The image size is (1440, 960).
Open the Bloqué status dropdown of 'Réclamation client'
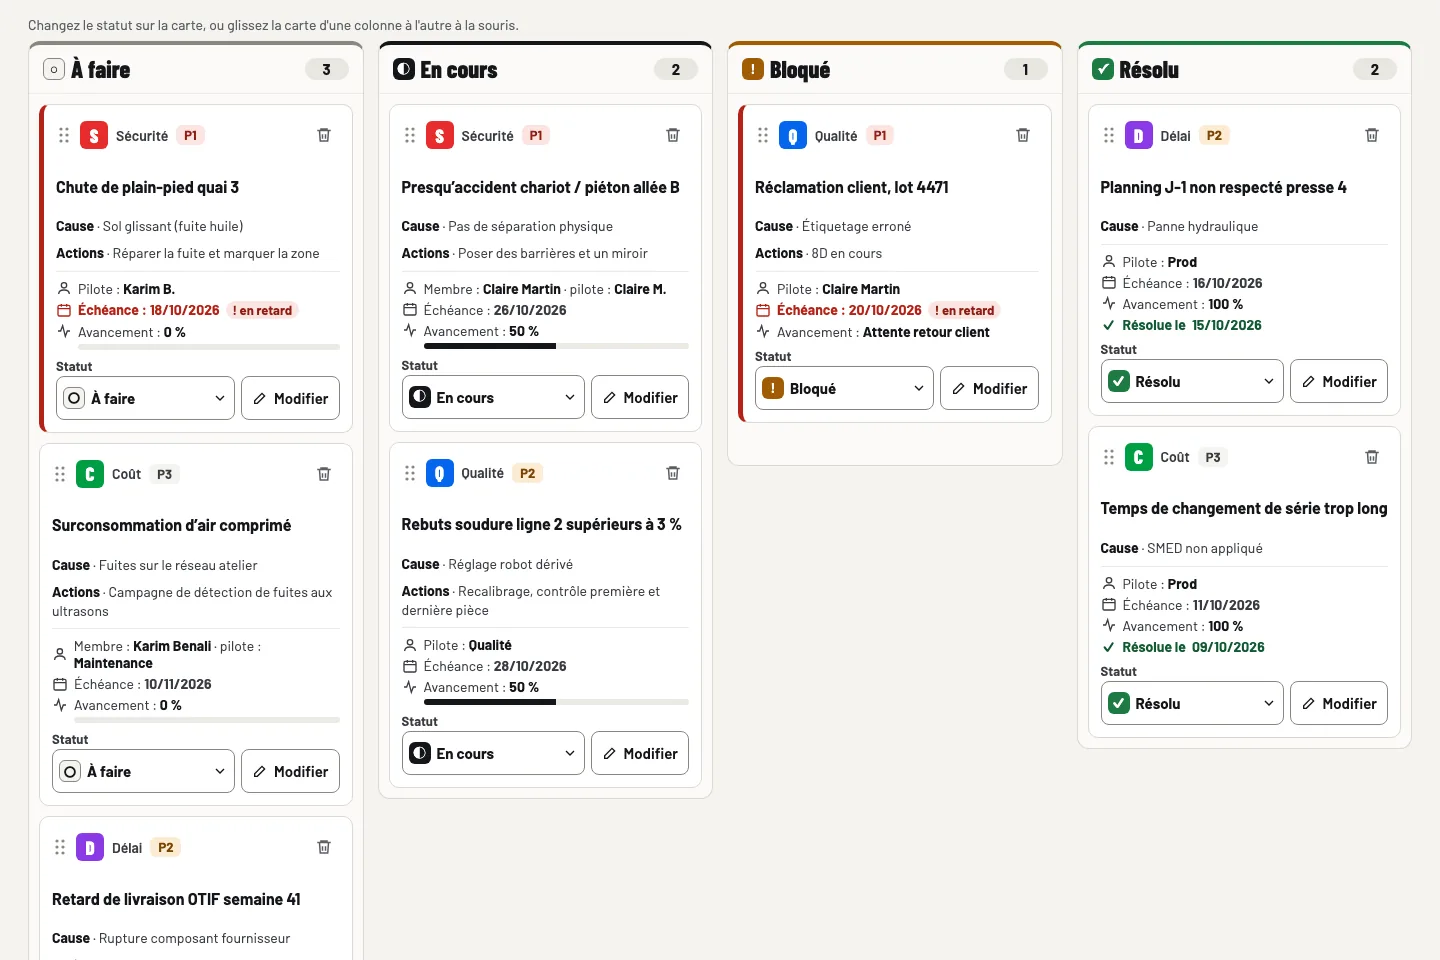844,388
